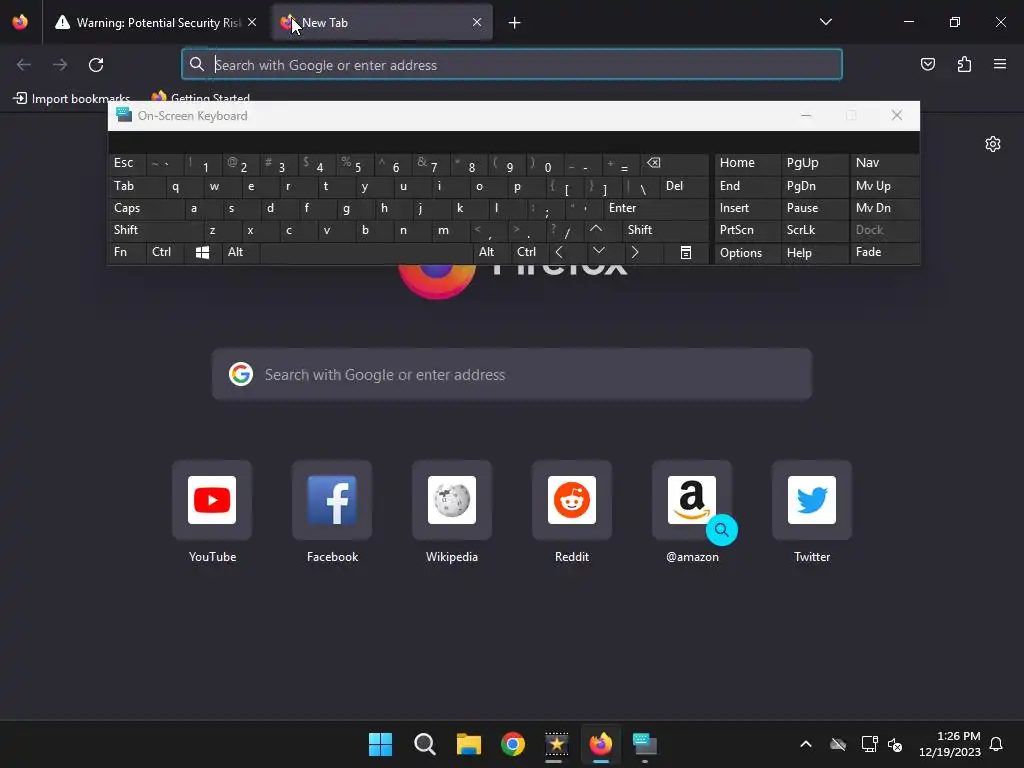Show hidden system tray icons
The width and height of the screenshot is (1024, 768).
(806, 744)
